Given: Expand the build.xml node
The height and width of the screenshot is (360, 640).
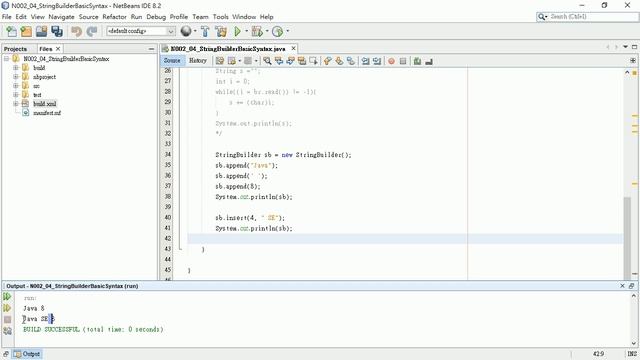Looking at the screenshot, I should click(x=16, y=104).
